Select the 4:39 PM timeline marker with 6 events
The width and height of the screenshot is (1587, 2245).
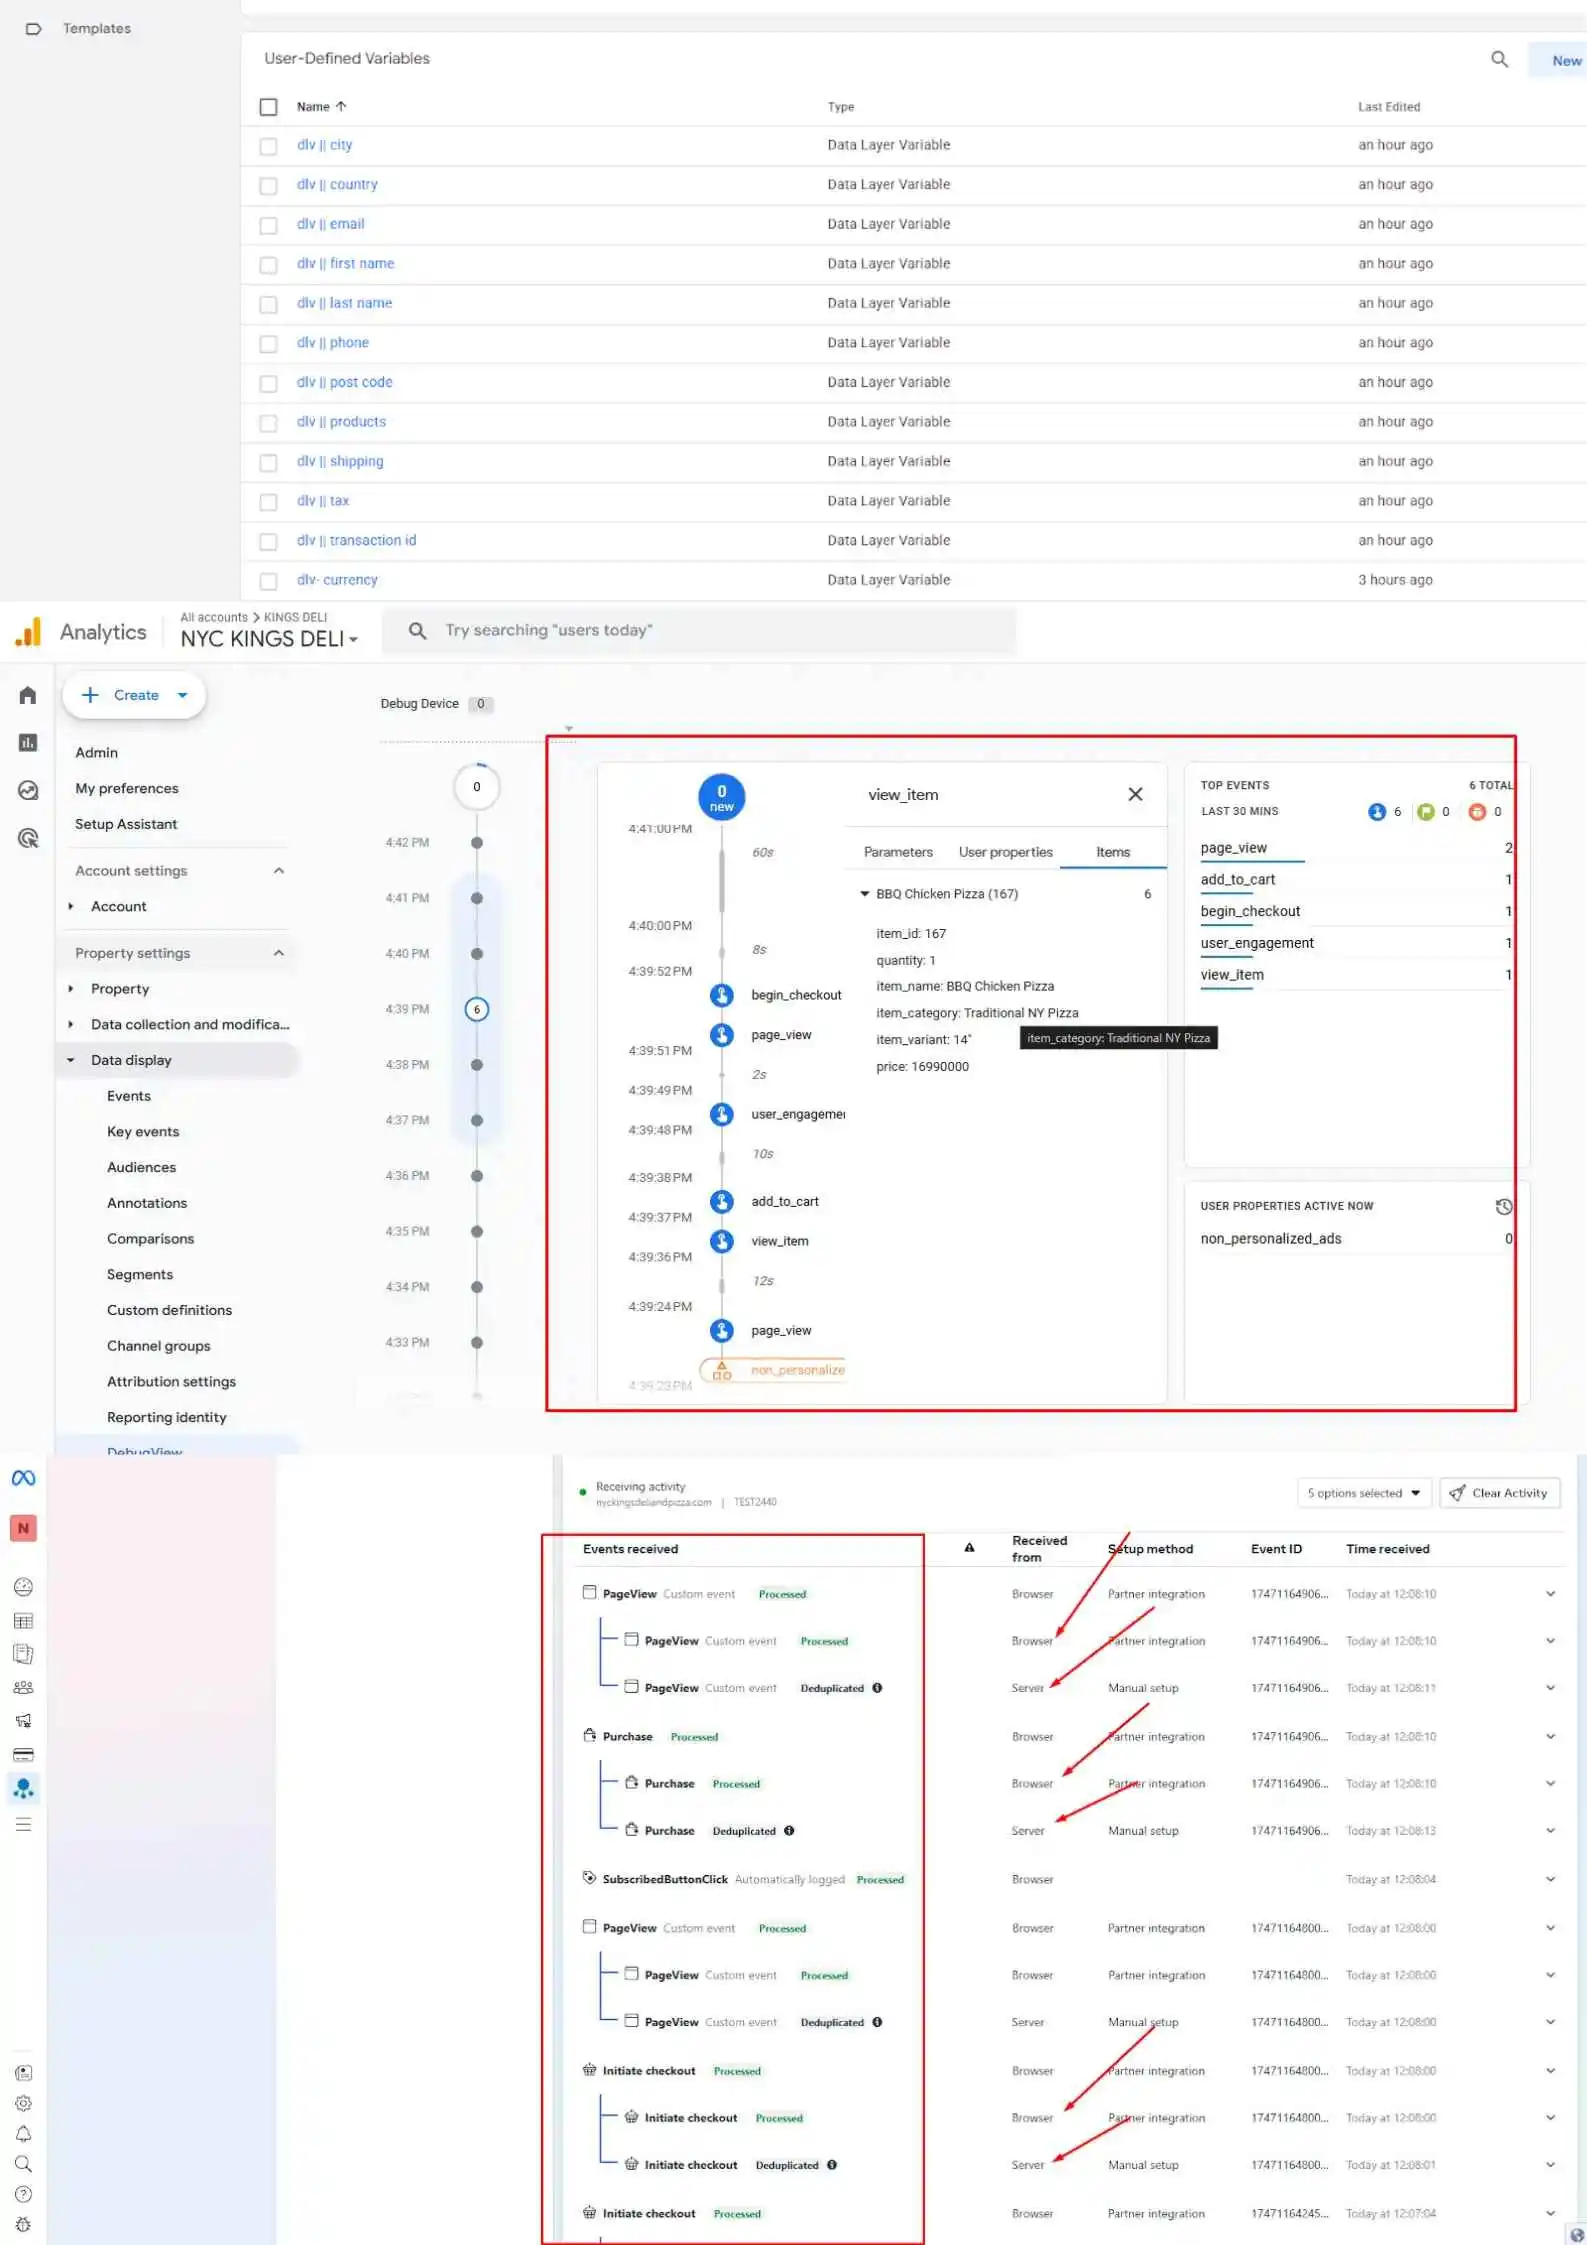(477, 1009)
